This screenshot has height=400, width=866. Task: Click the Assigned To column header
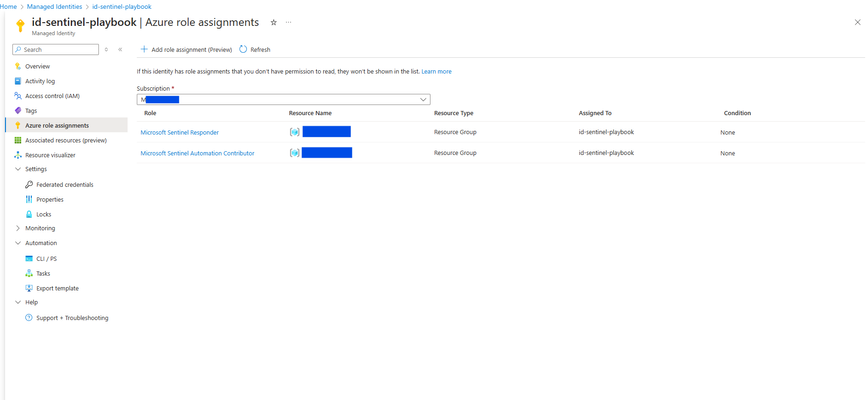(595, 113)
